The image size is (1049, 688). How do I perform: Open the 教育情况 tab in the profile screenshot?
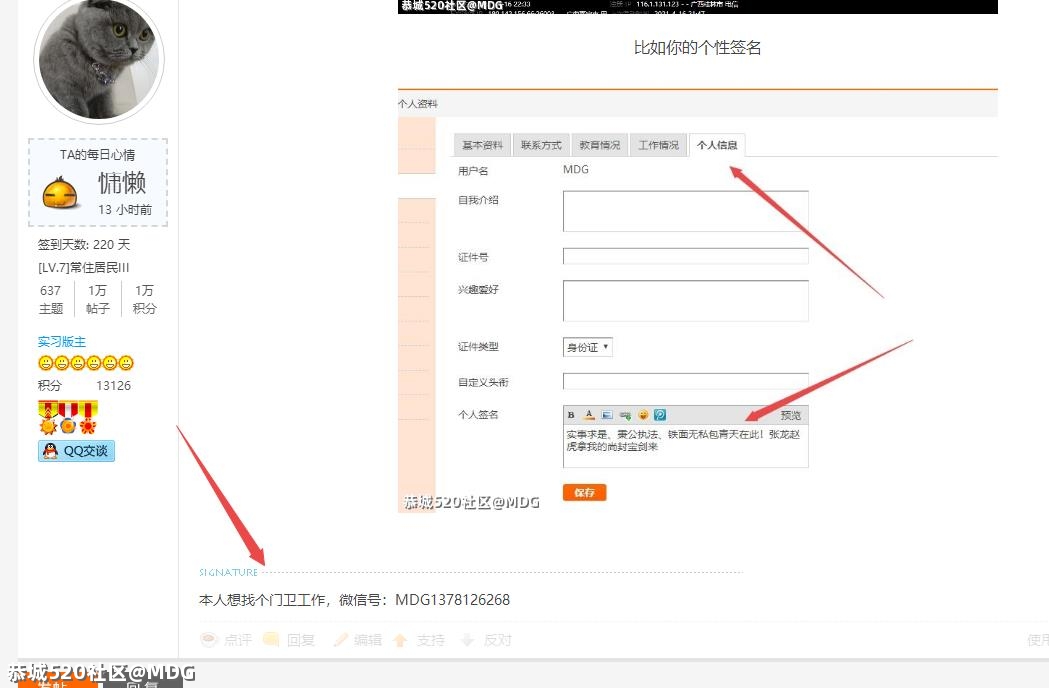pyautogui.click(x=600, y=145)
